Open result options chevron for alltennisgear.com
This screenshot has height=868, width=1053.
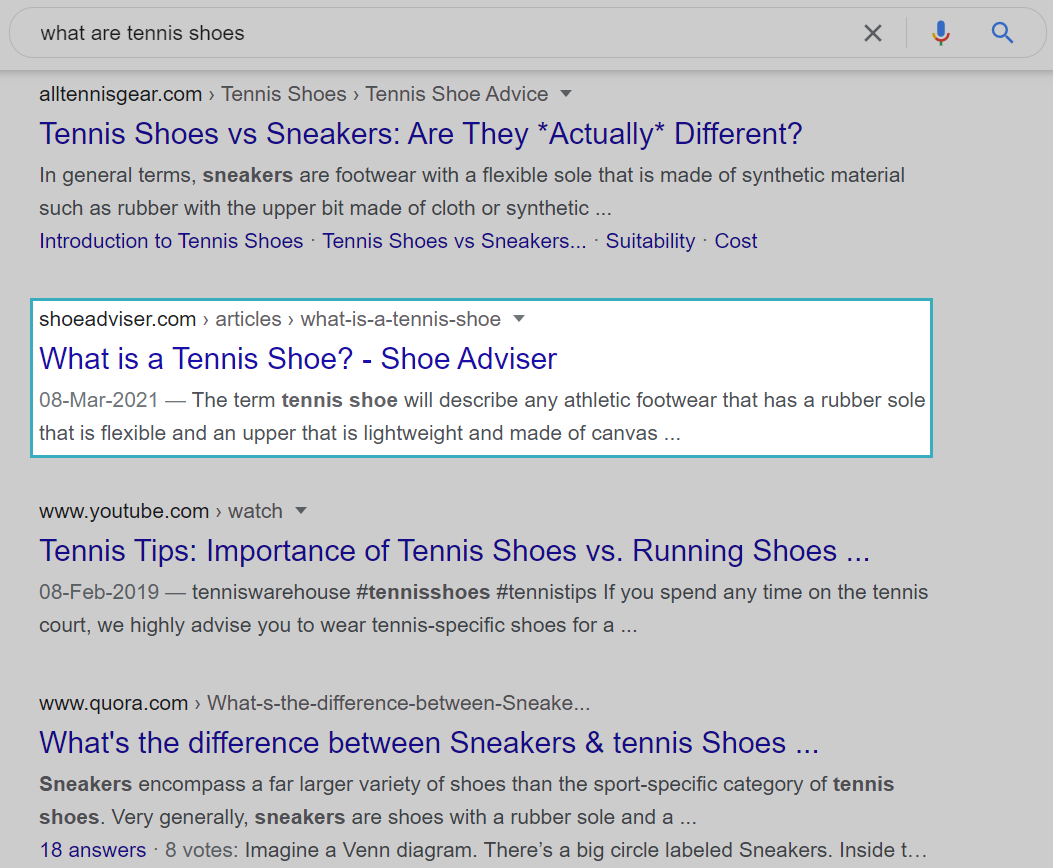(566, 93)
